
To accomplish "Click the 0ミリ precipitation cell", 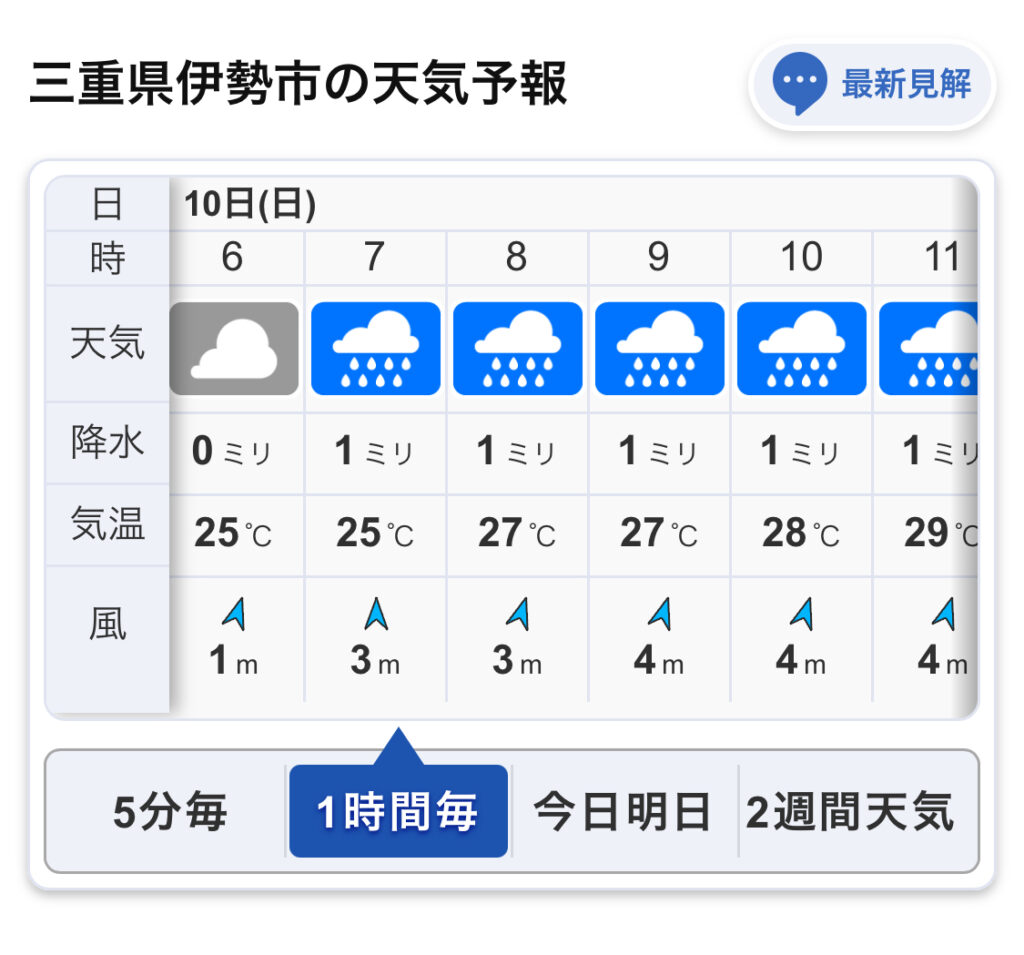I will [234, 451].
